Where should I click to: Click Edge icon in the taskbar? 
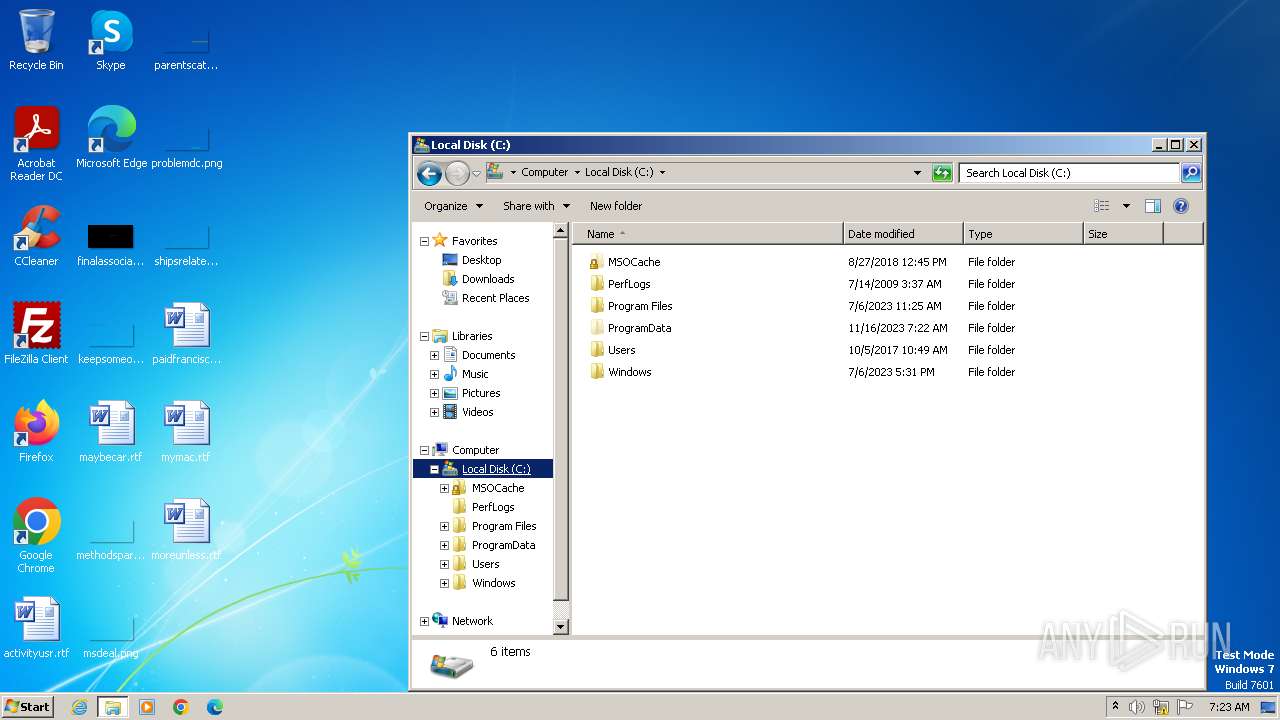(214, 707)
